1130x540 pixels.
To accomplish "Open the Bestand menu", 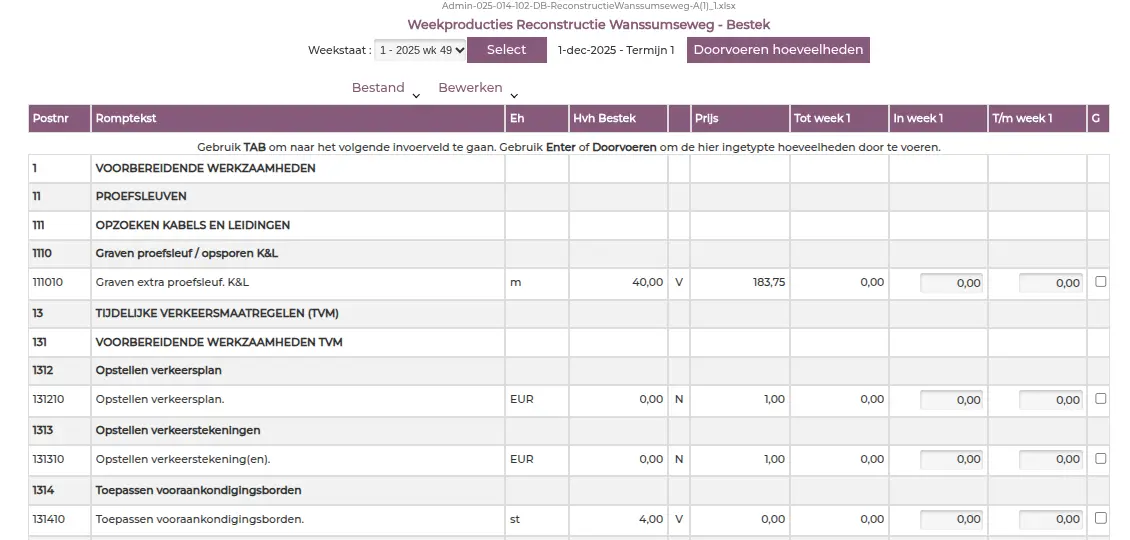I will tap(378, 87).
